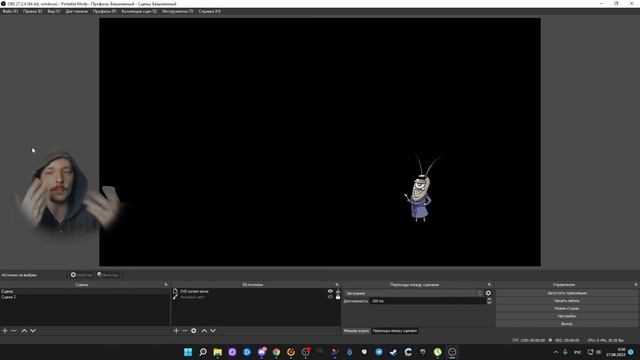This screenshot has width=640, height=360.
Task: Open the Правка menu
Action: pos(33,11)
